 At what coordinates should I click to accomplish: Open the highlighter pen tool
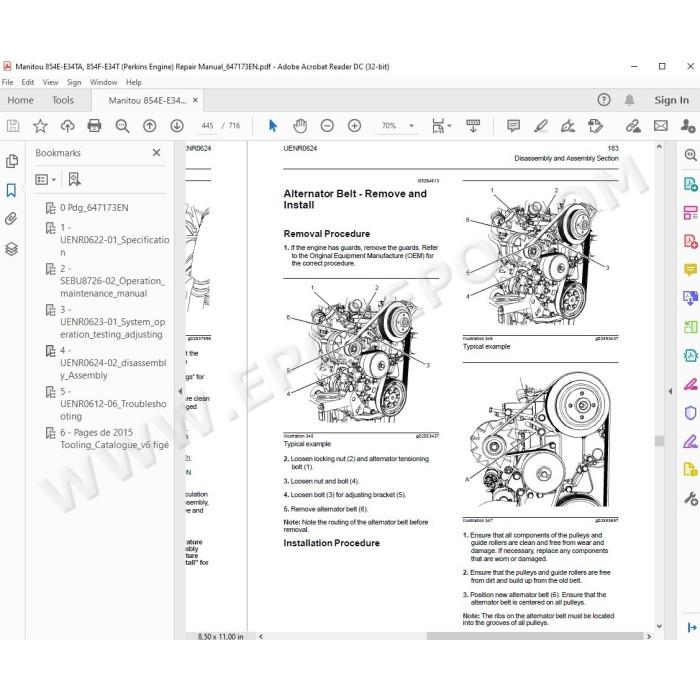point(541,126)
